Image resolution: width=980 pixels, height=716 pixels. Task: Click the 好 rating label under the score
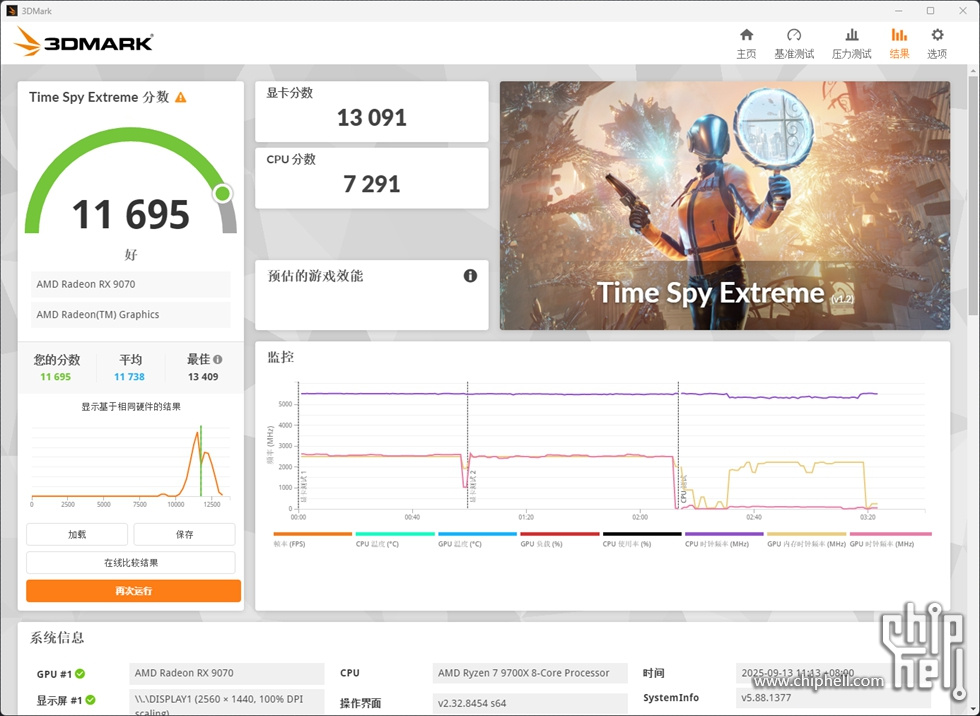131,254
